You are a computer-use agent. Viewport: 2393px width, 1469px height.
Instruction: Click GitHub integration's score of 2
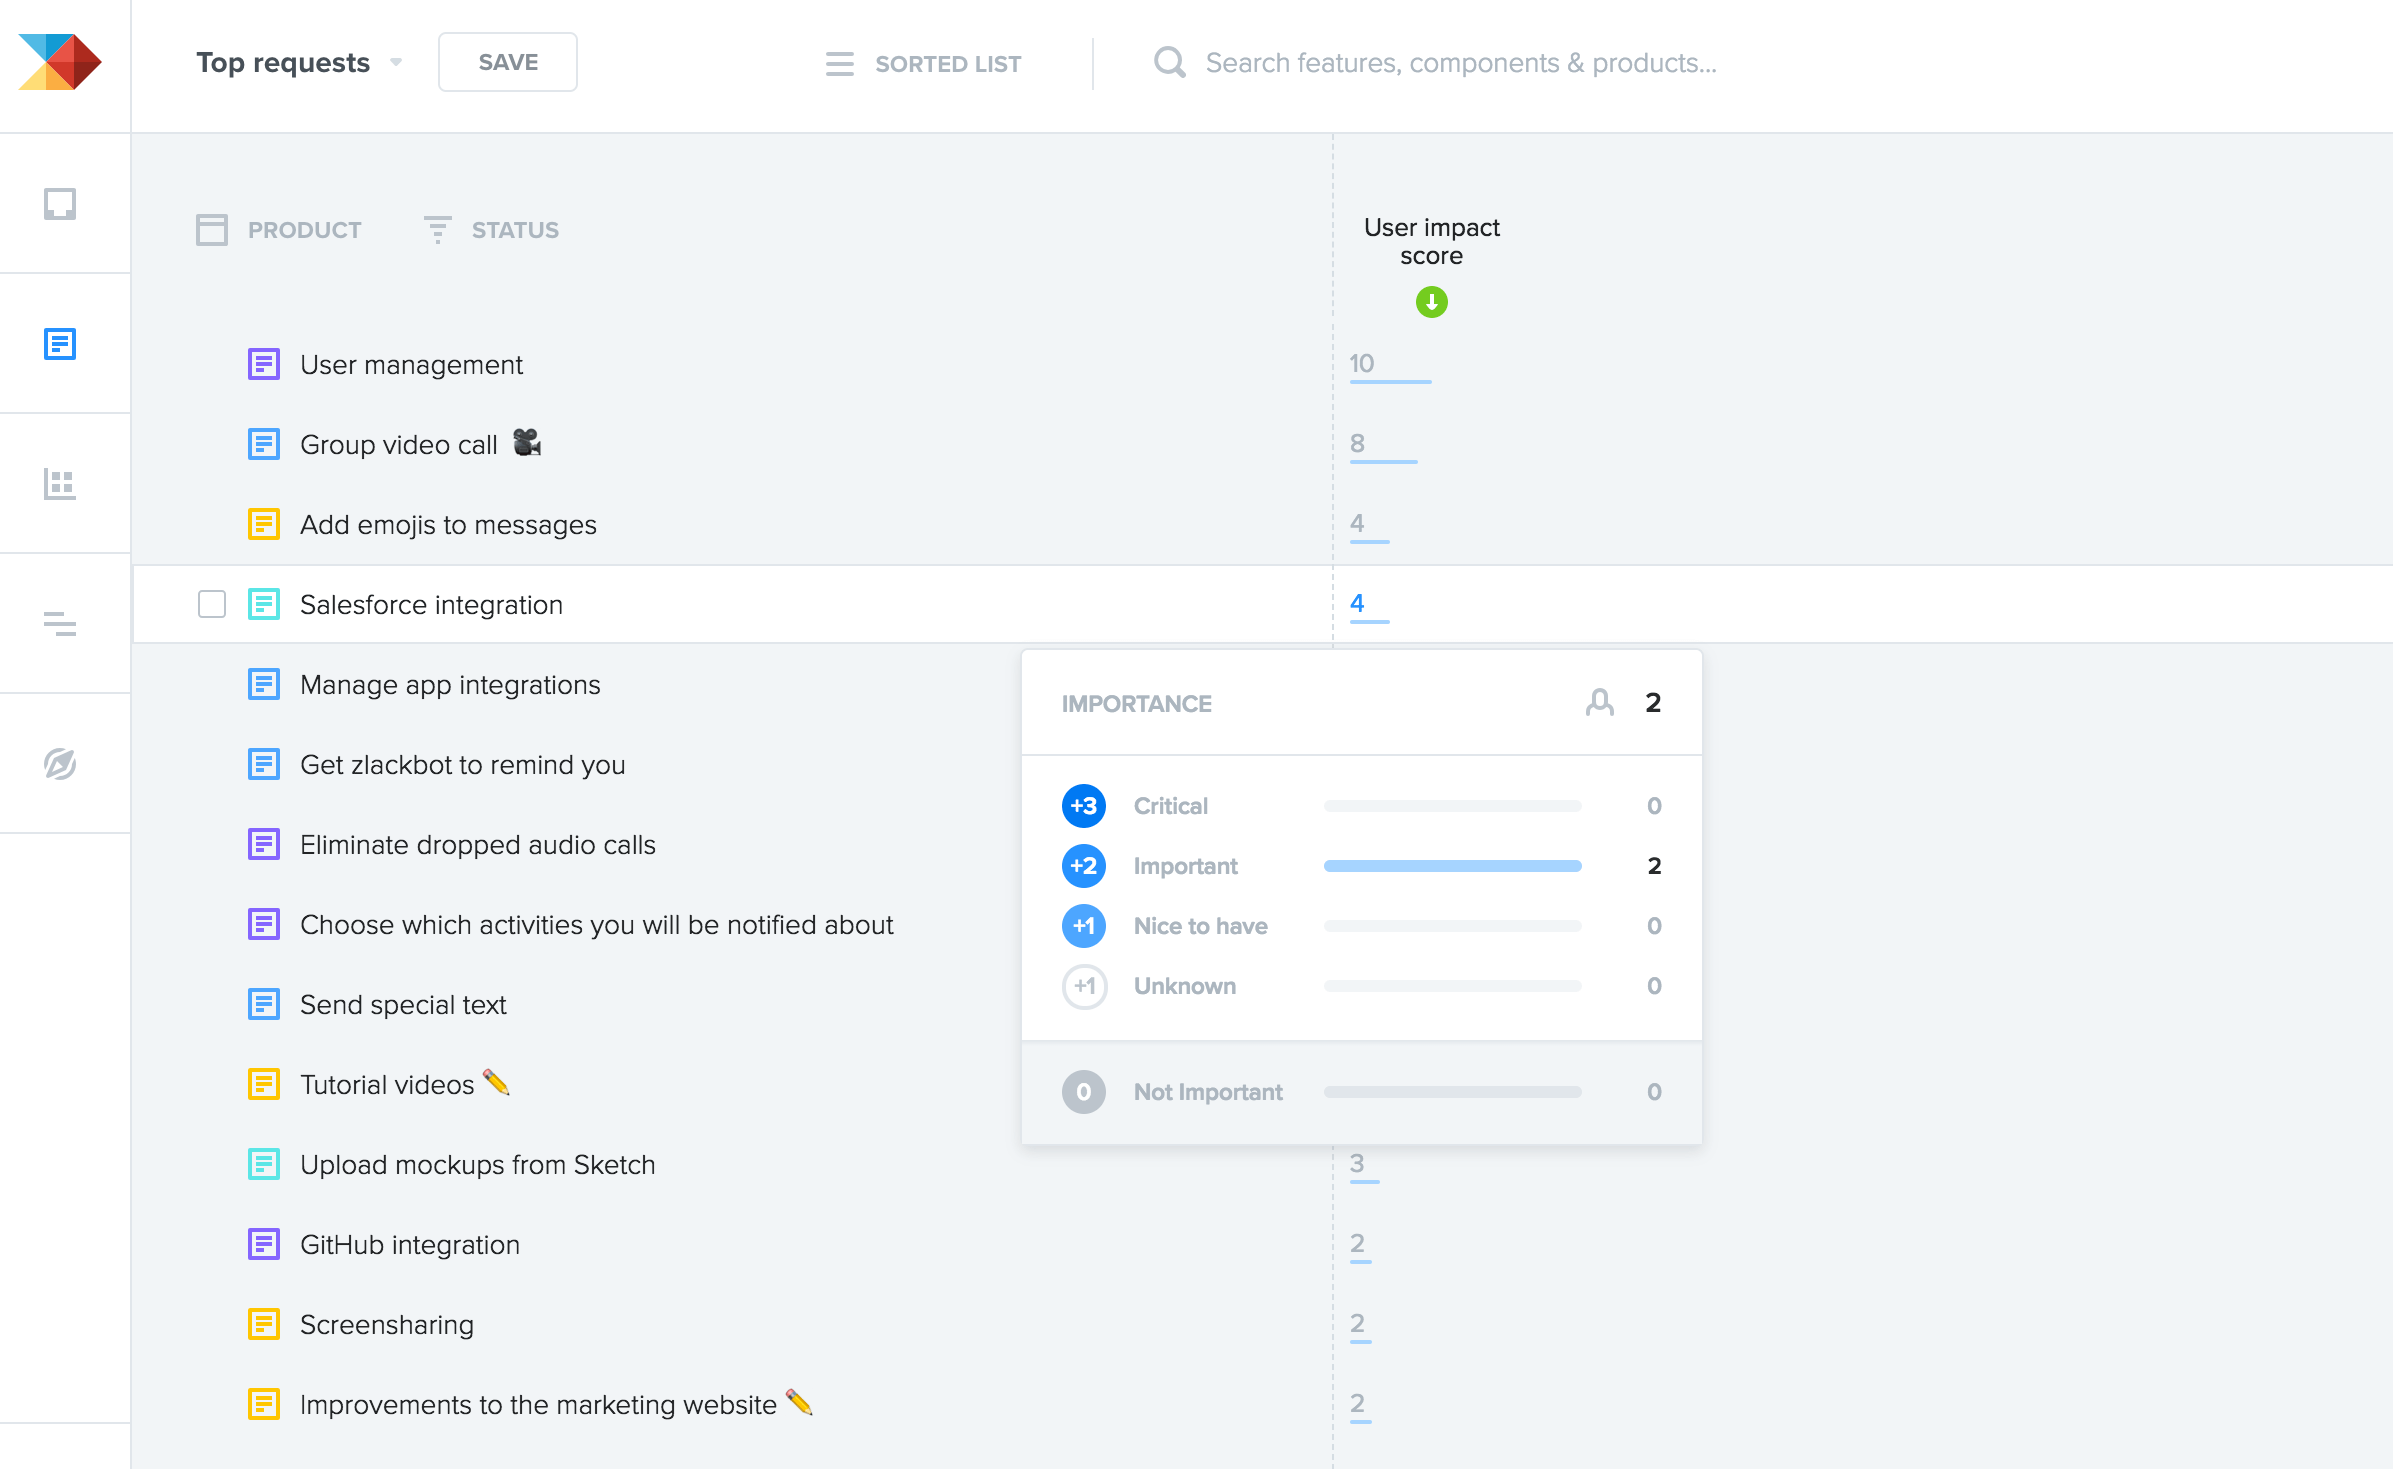pos(1357,1243)
